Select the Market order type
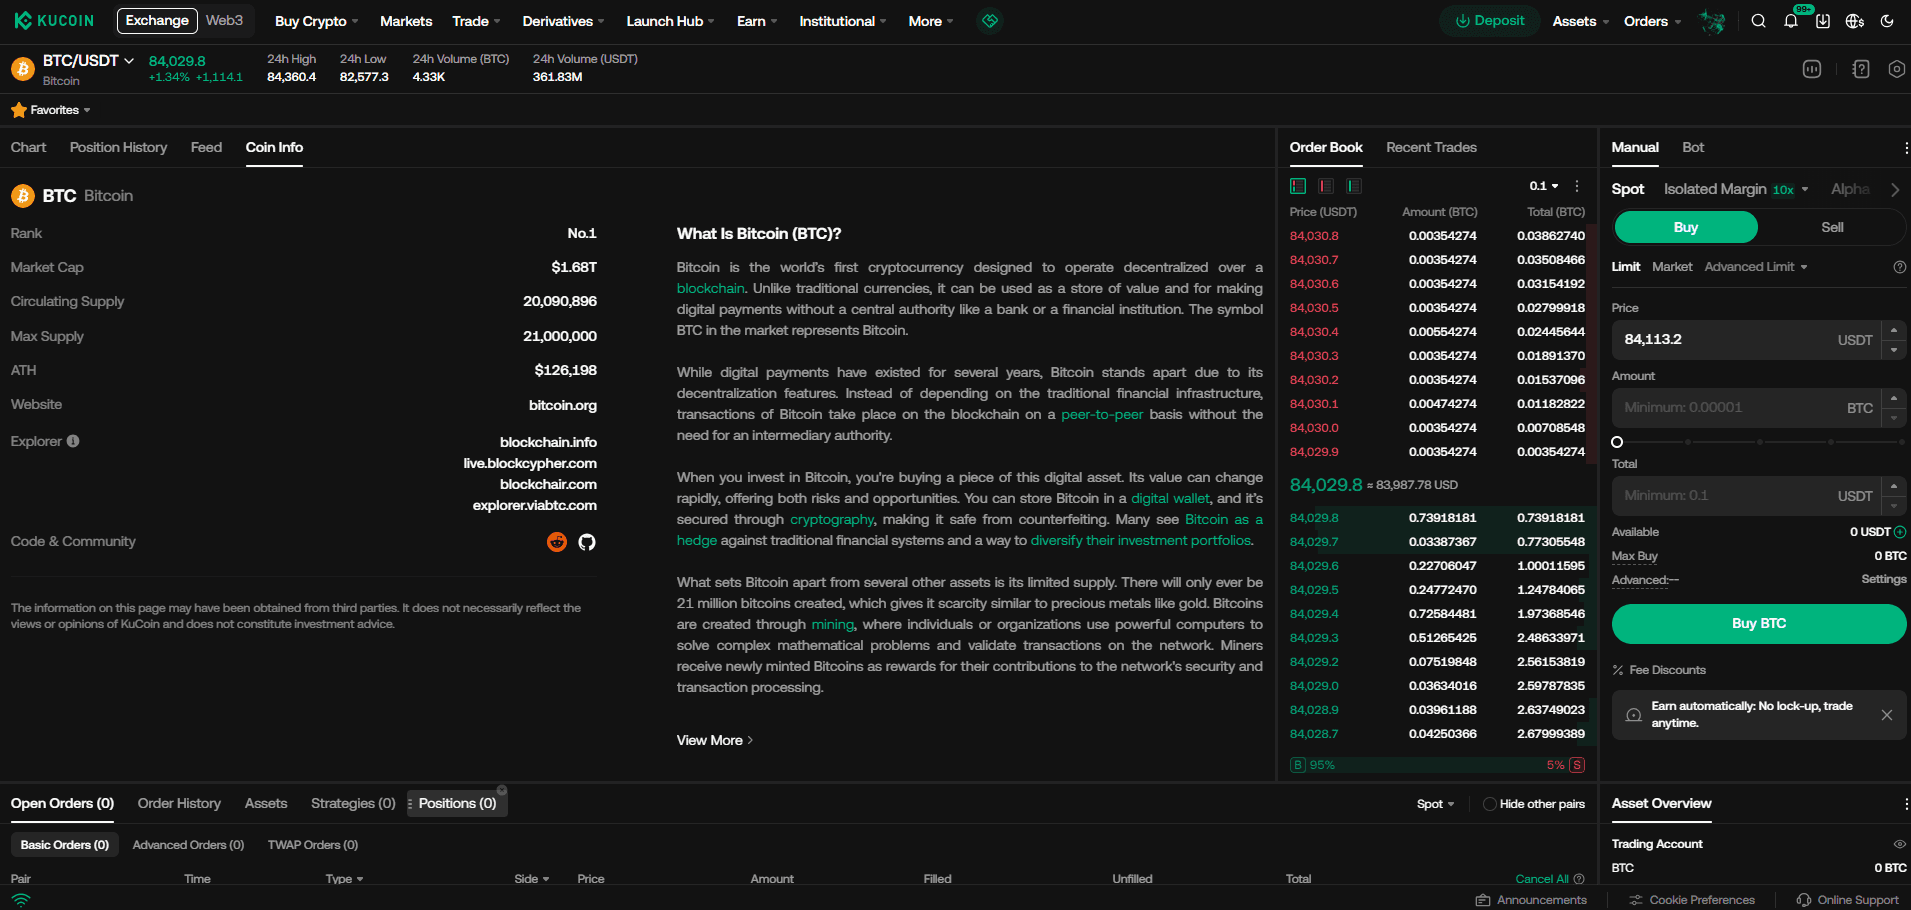 coord(1672,267)
